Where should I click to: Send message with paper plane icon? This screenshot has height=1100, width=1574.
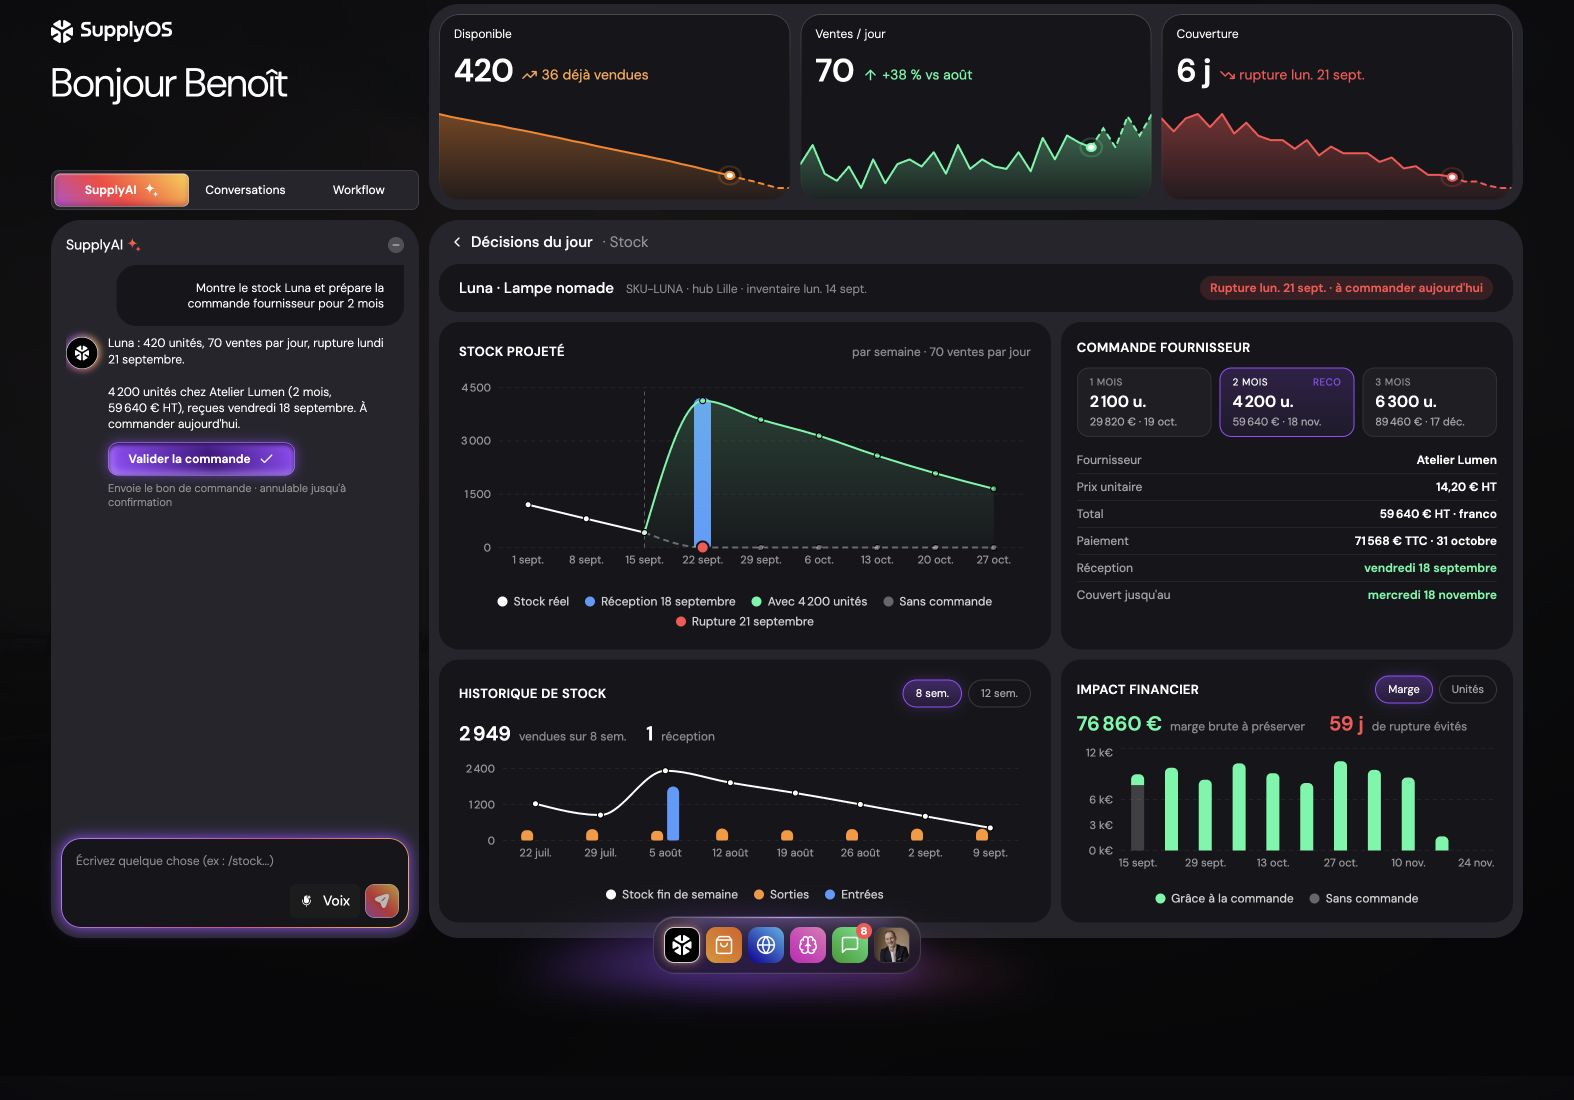pos(382,901)
